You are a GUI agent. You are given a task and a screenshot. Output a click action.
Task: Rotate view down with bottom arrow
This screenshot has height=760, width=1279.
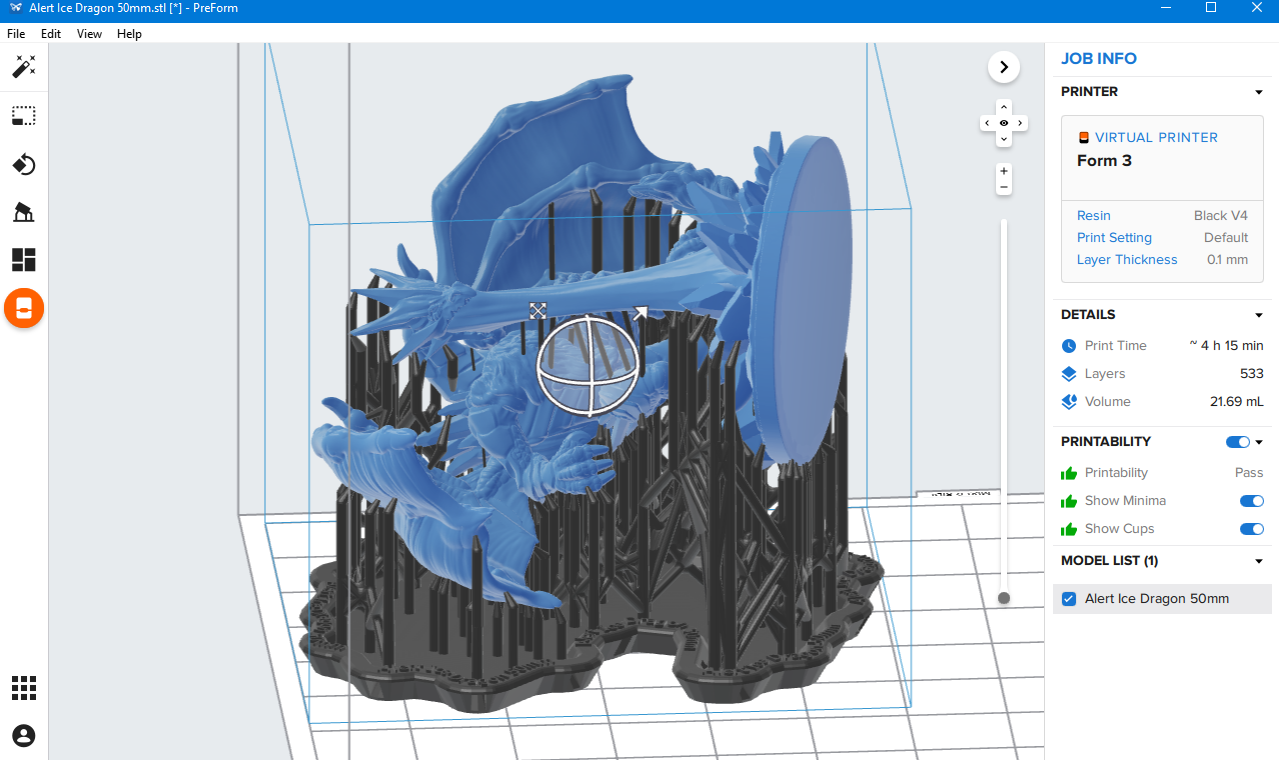click(1004, 139)
